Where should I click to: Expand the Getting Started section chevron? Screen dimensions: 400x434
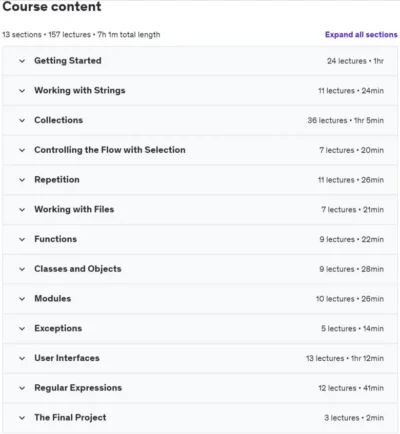point(22,61)
